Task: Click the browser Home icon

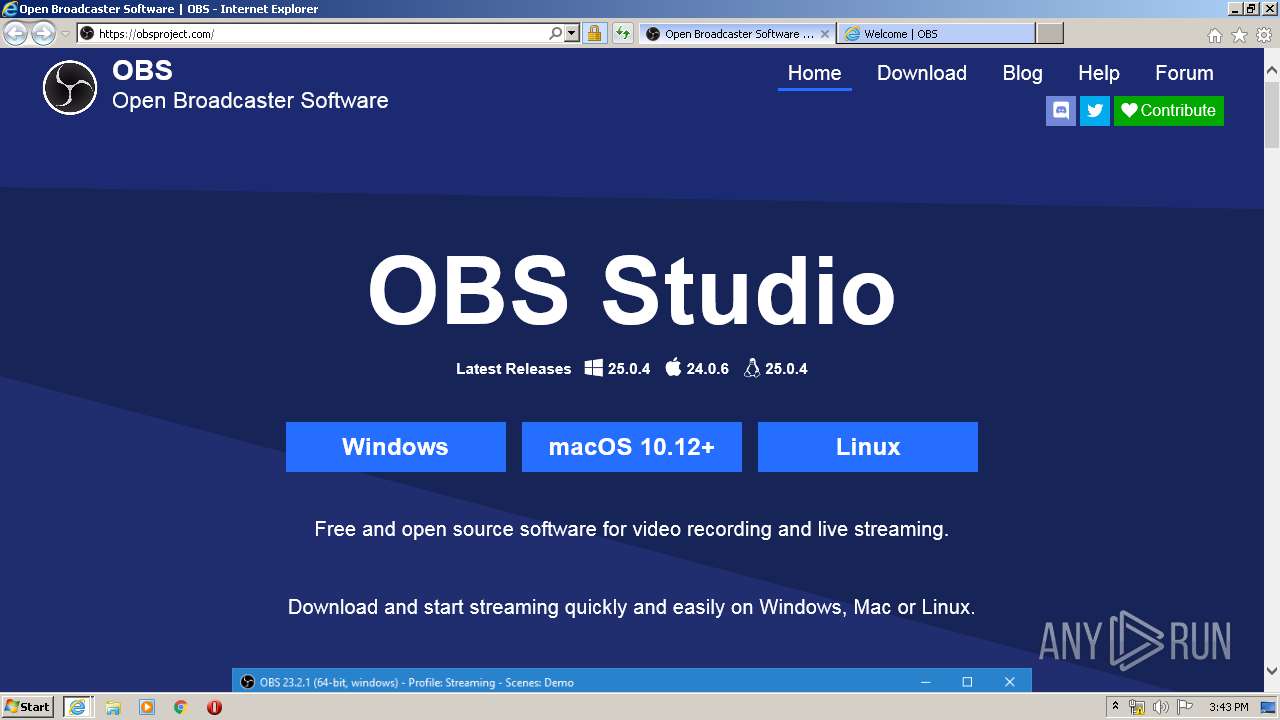Action: click(x=1214, y=35)
